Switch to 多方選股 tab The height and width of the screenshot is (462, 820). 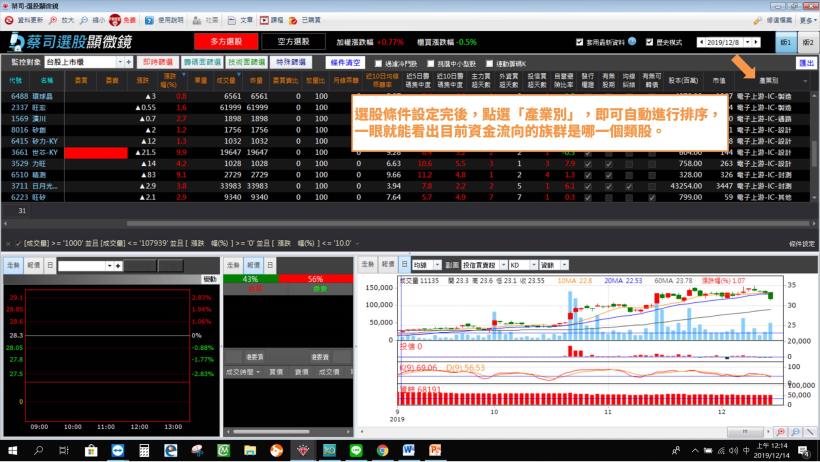pos(226,41)
